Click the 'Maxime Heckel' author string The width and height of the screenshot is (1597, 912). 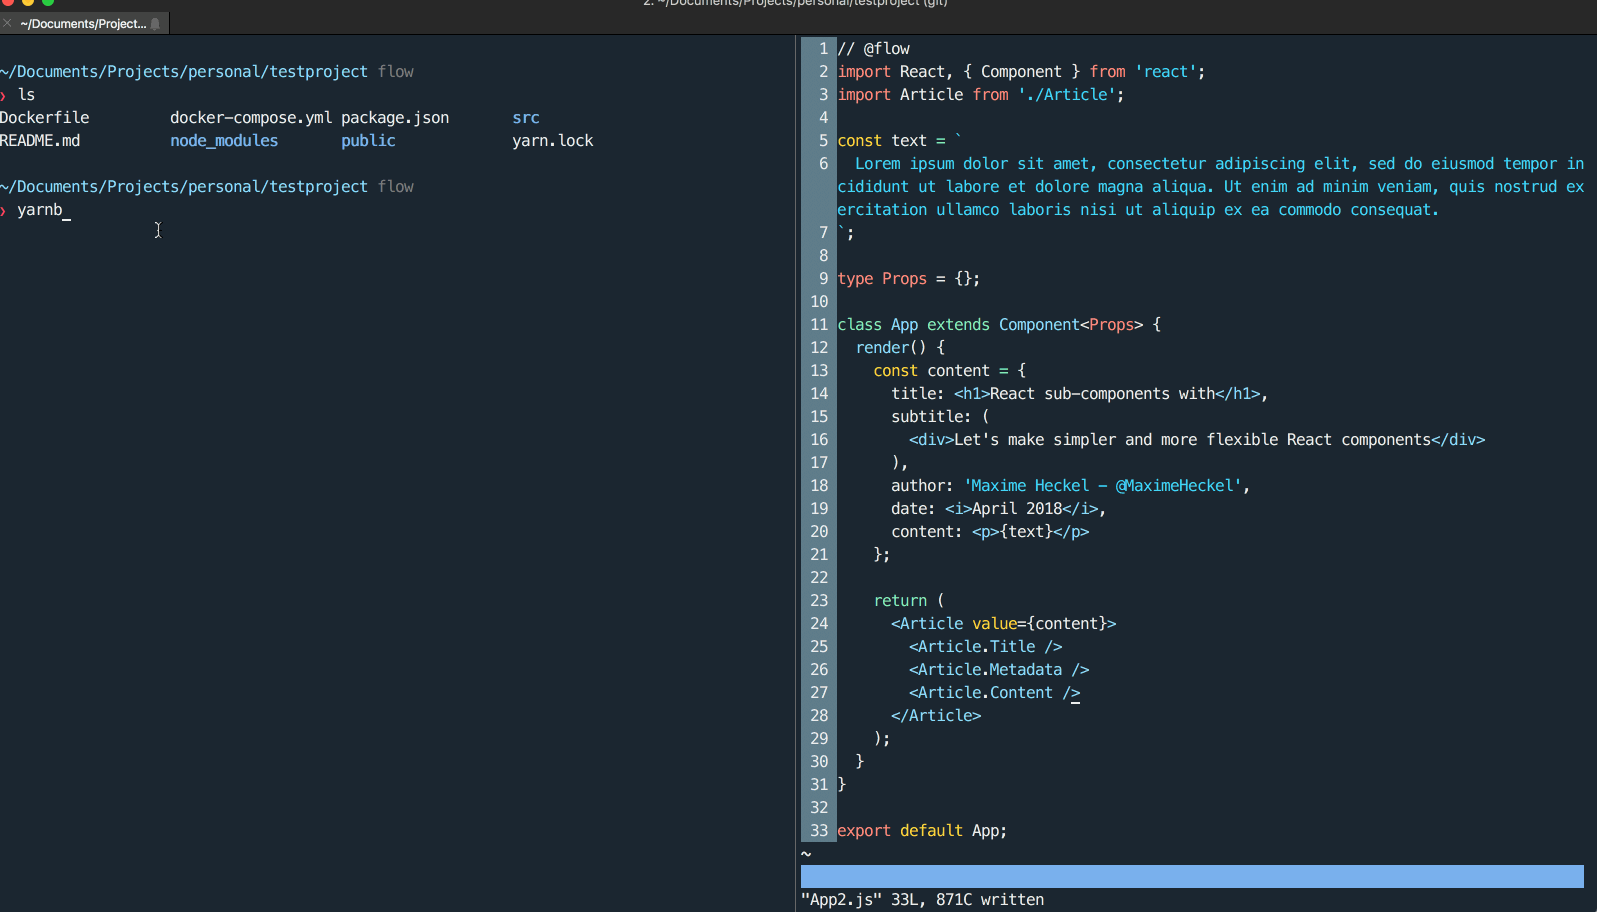[1105, 486]
